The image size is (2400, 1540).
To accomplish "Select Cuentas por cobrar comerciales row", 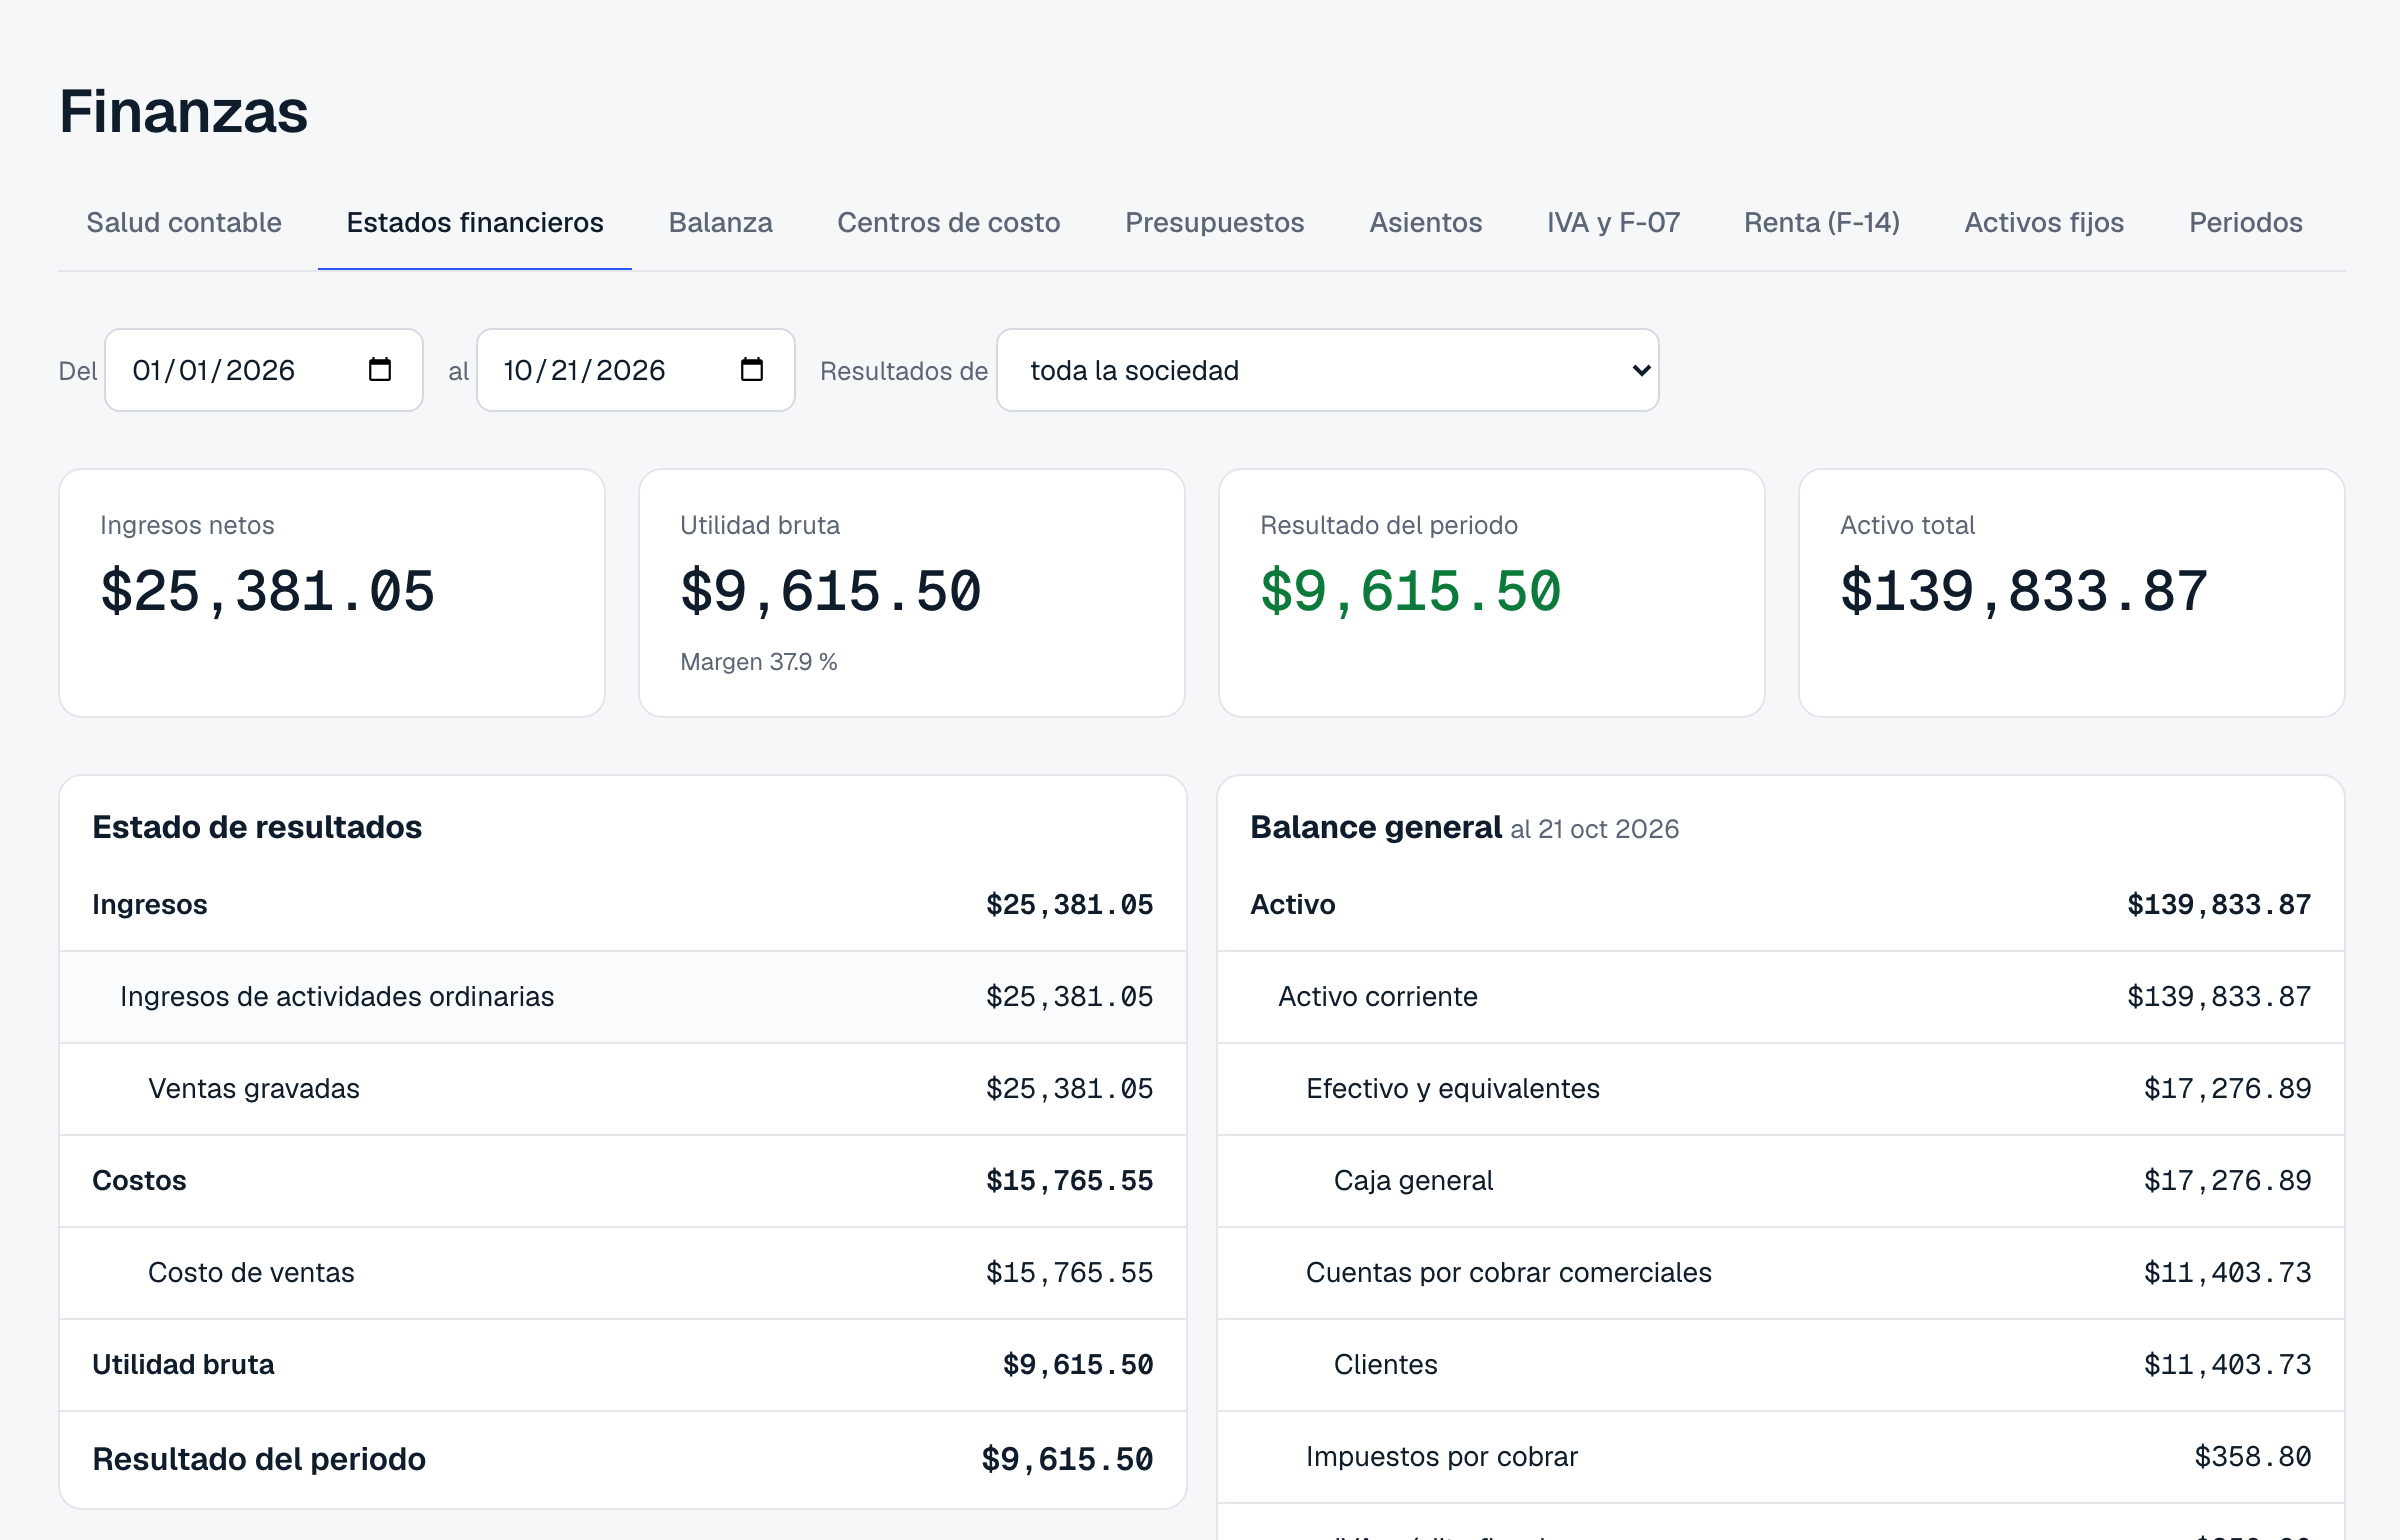I will pyautogui.click(x=1781, y=1273).
